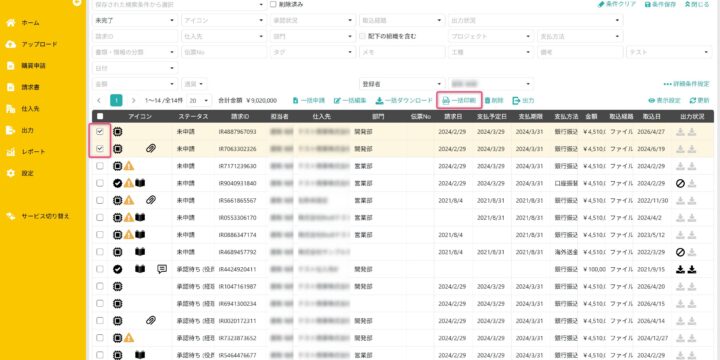Click first download icon in row IR4424920411

pos(681,269)
